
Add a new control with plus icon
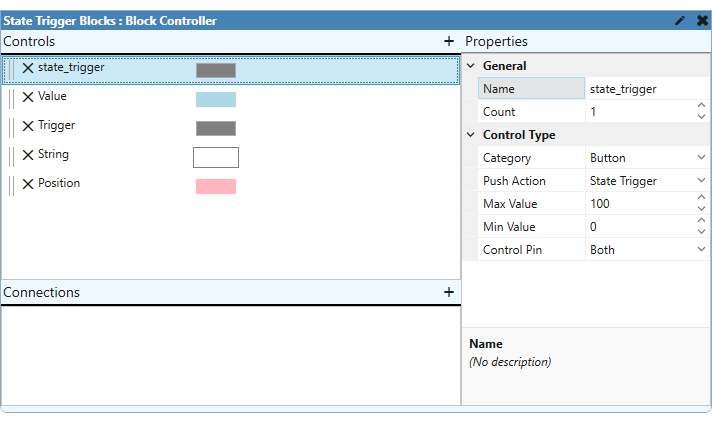[x=449, y=42]
